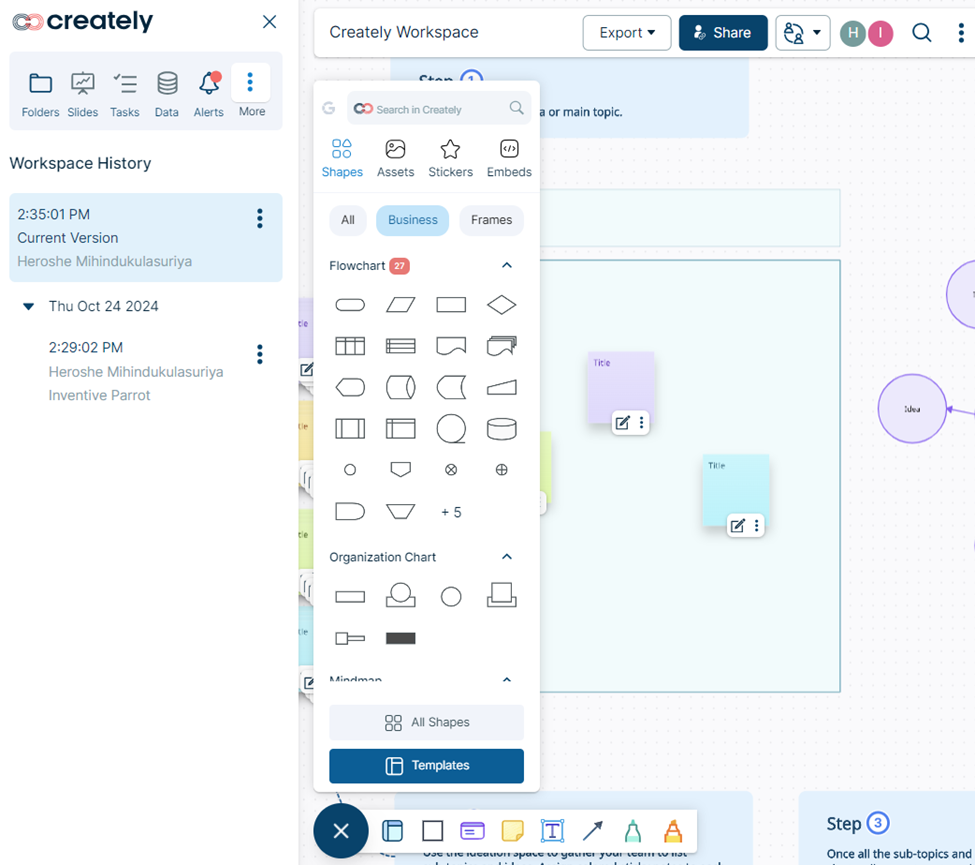975x865 pixels.
Task: Select the sticky note tool in bottom toolbar
Action: coord(512,831)
